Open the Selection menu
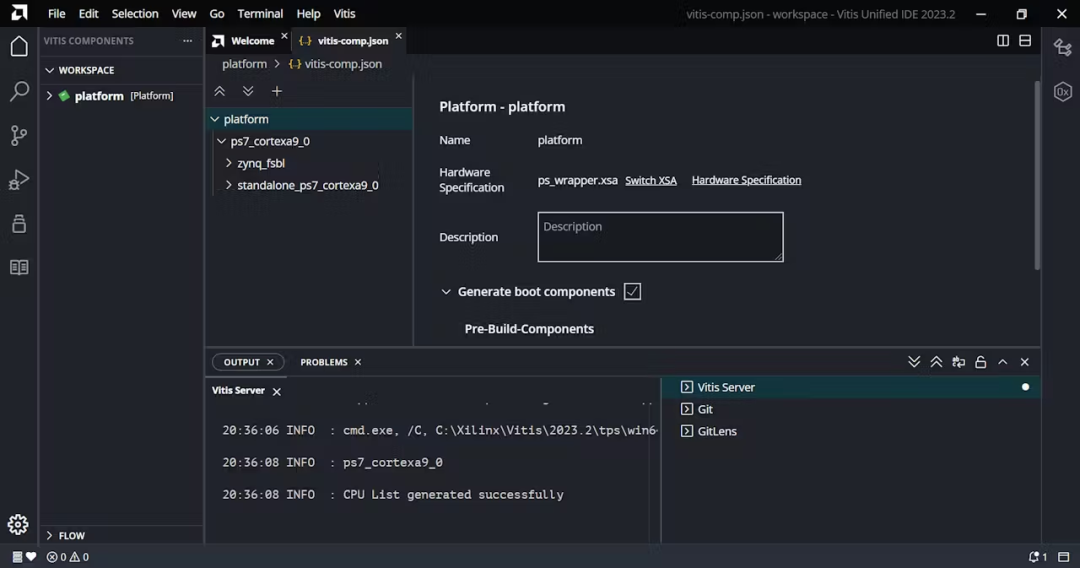Image resolution: width=1080 pixels, height=568 pixels. [135, 14]
